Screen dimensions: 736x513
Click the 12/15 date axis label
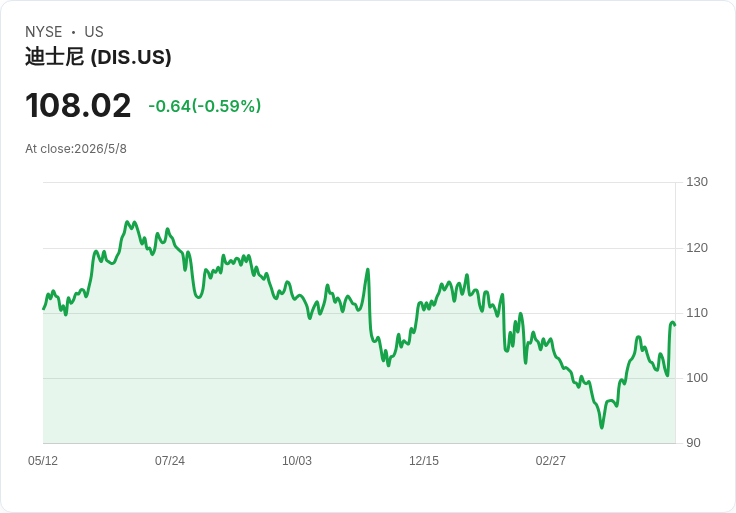pos(424,461)
